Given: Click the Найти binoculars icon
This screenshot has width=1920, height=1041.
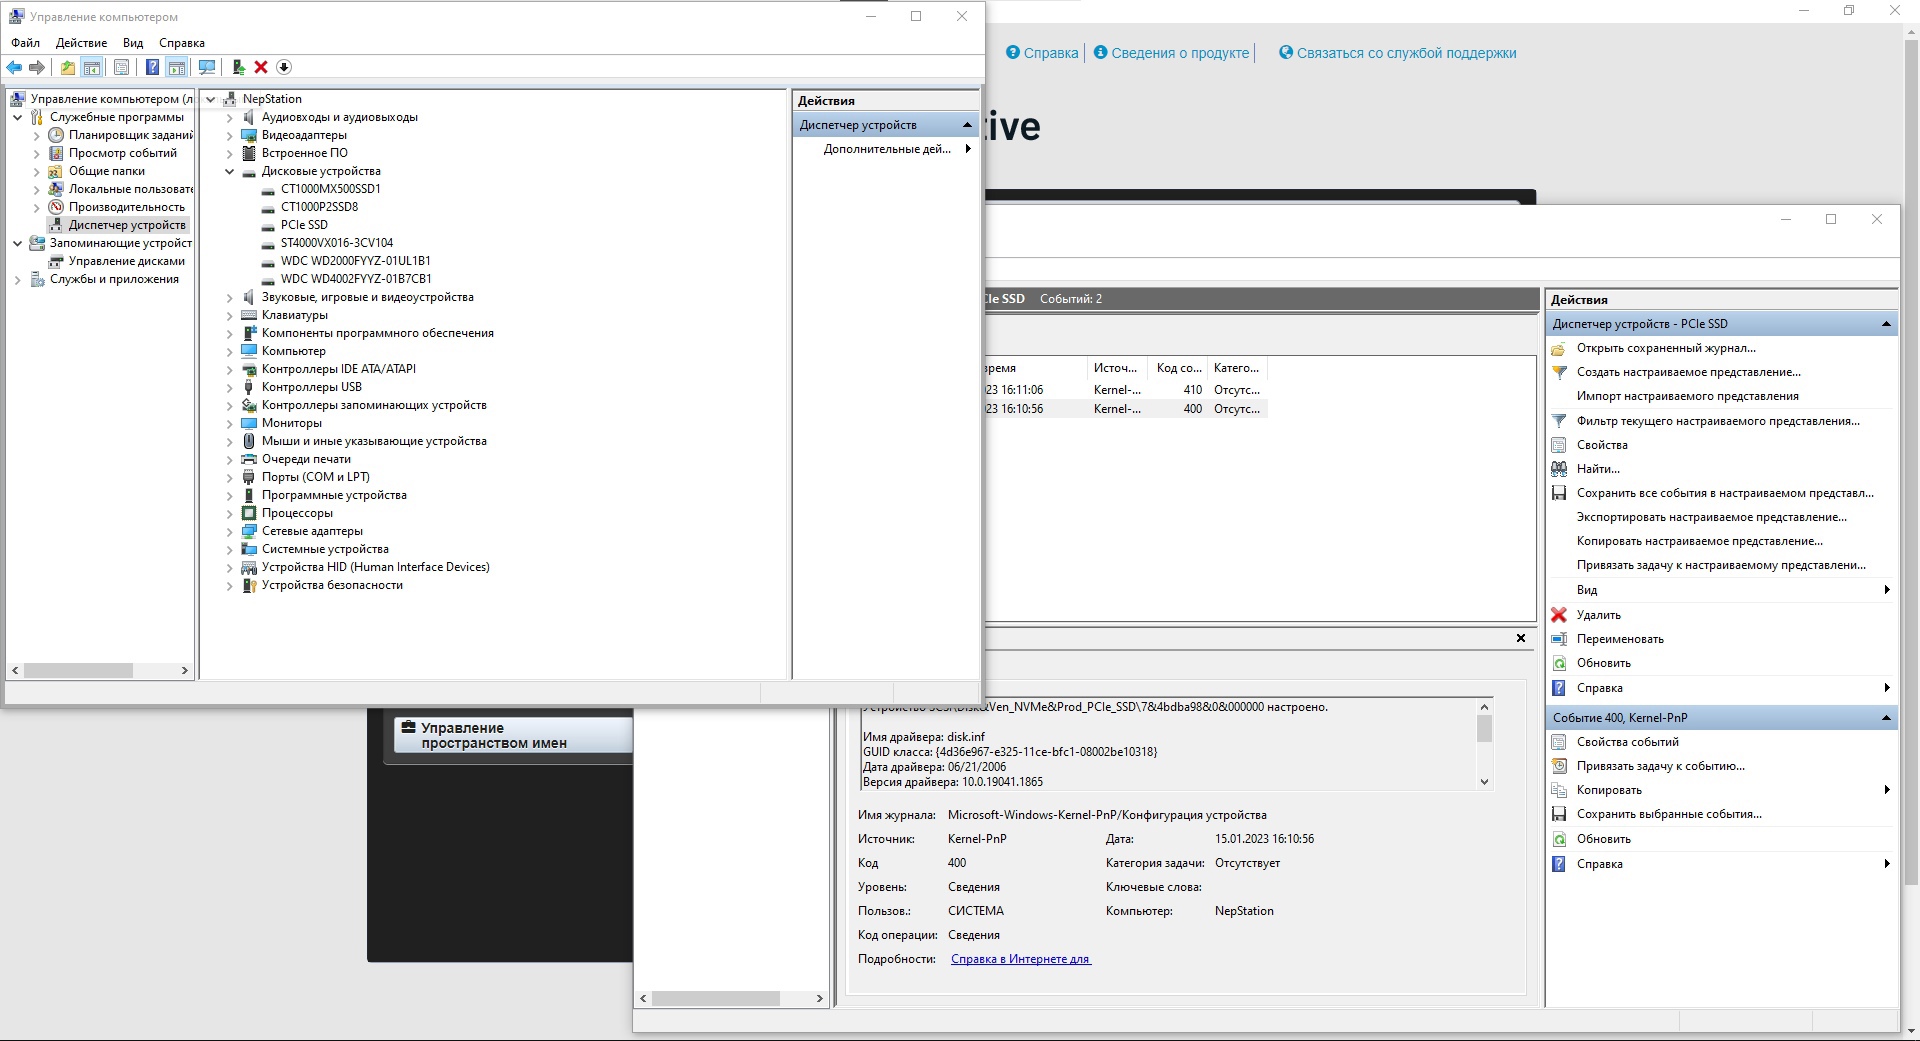Looking at the screenshot, I should click(1559, 469).
